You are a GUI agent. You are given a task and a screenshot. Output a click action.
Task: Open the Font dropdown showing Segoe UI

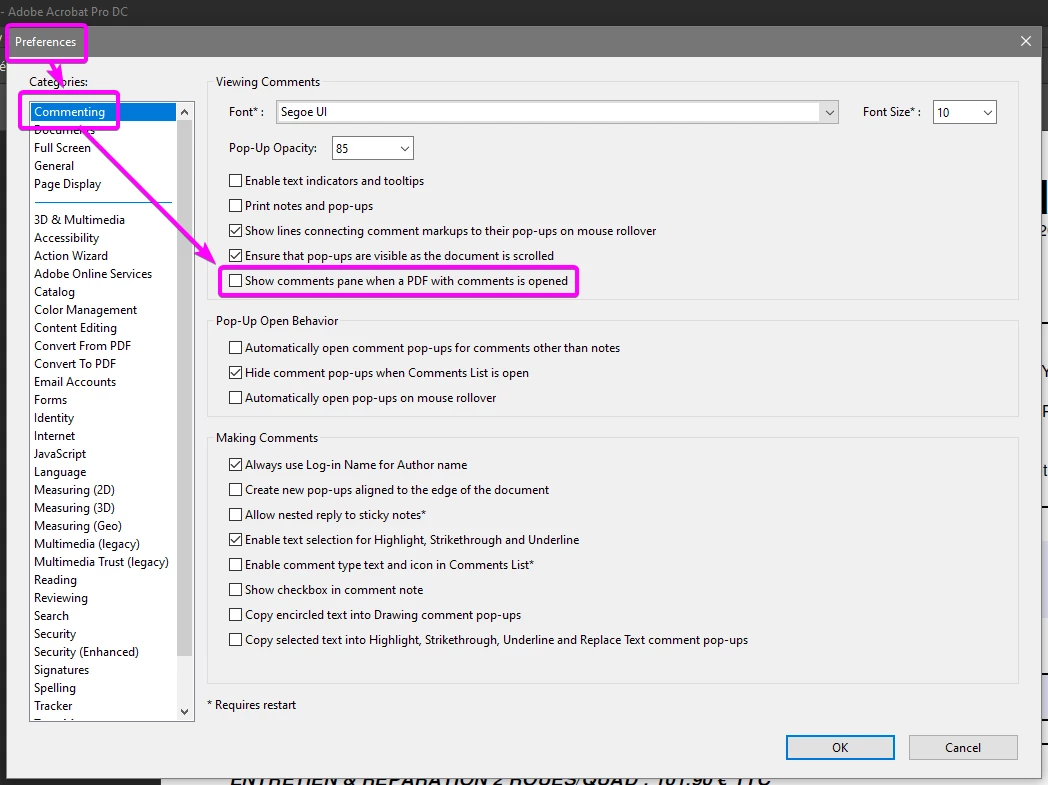557,112
